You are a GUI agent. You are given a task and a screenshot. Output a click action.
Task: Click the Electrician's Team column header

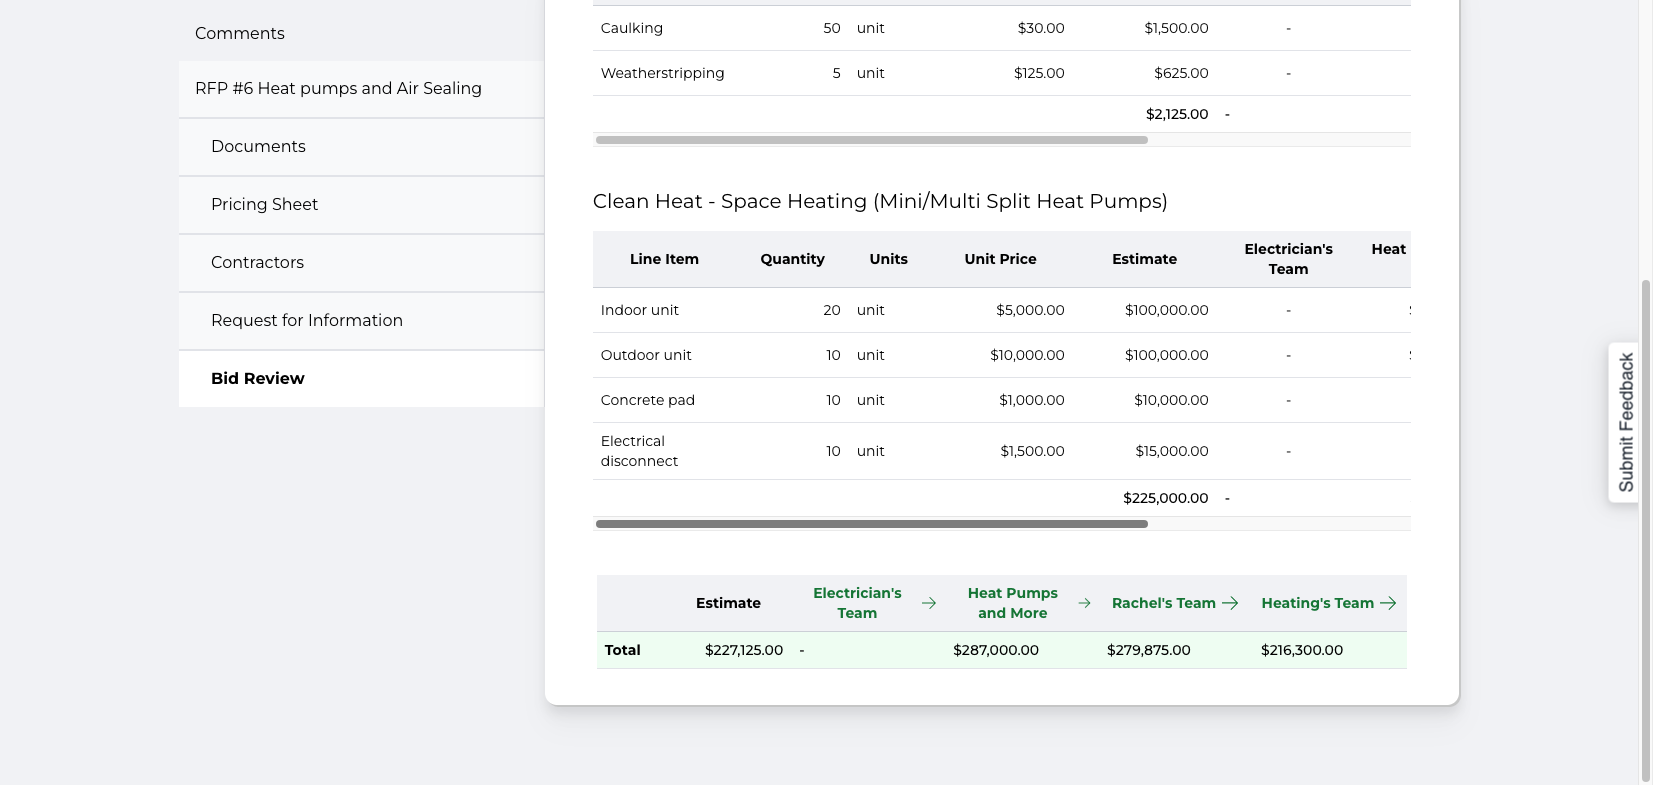click(1288, 259)
